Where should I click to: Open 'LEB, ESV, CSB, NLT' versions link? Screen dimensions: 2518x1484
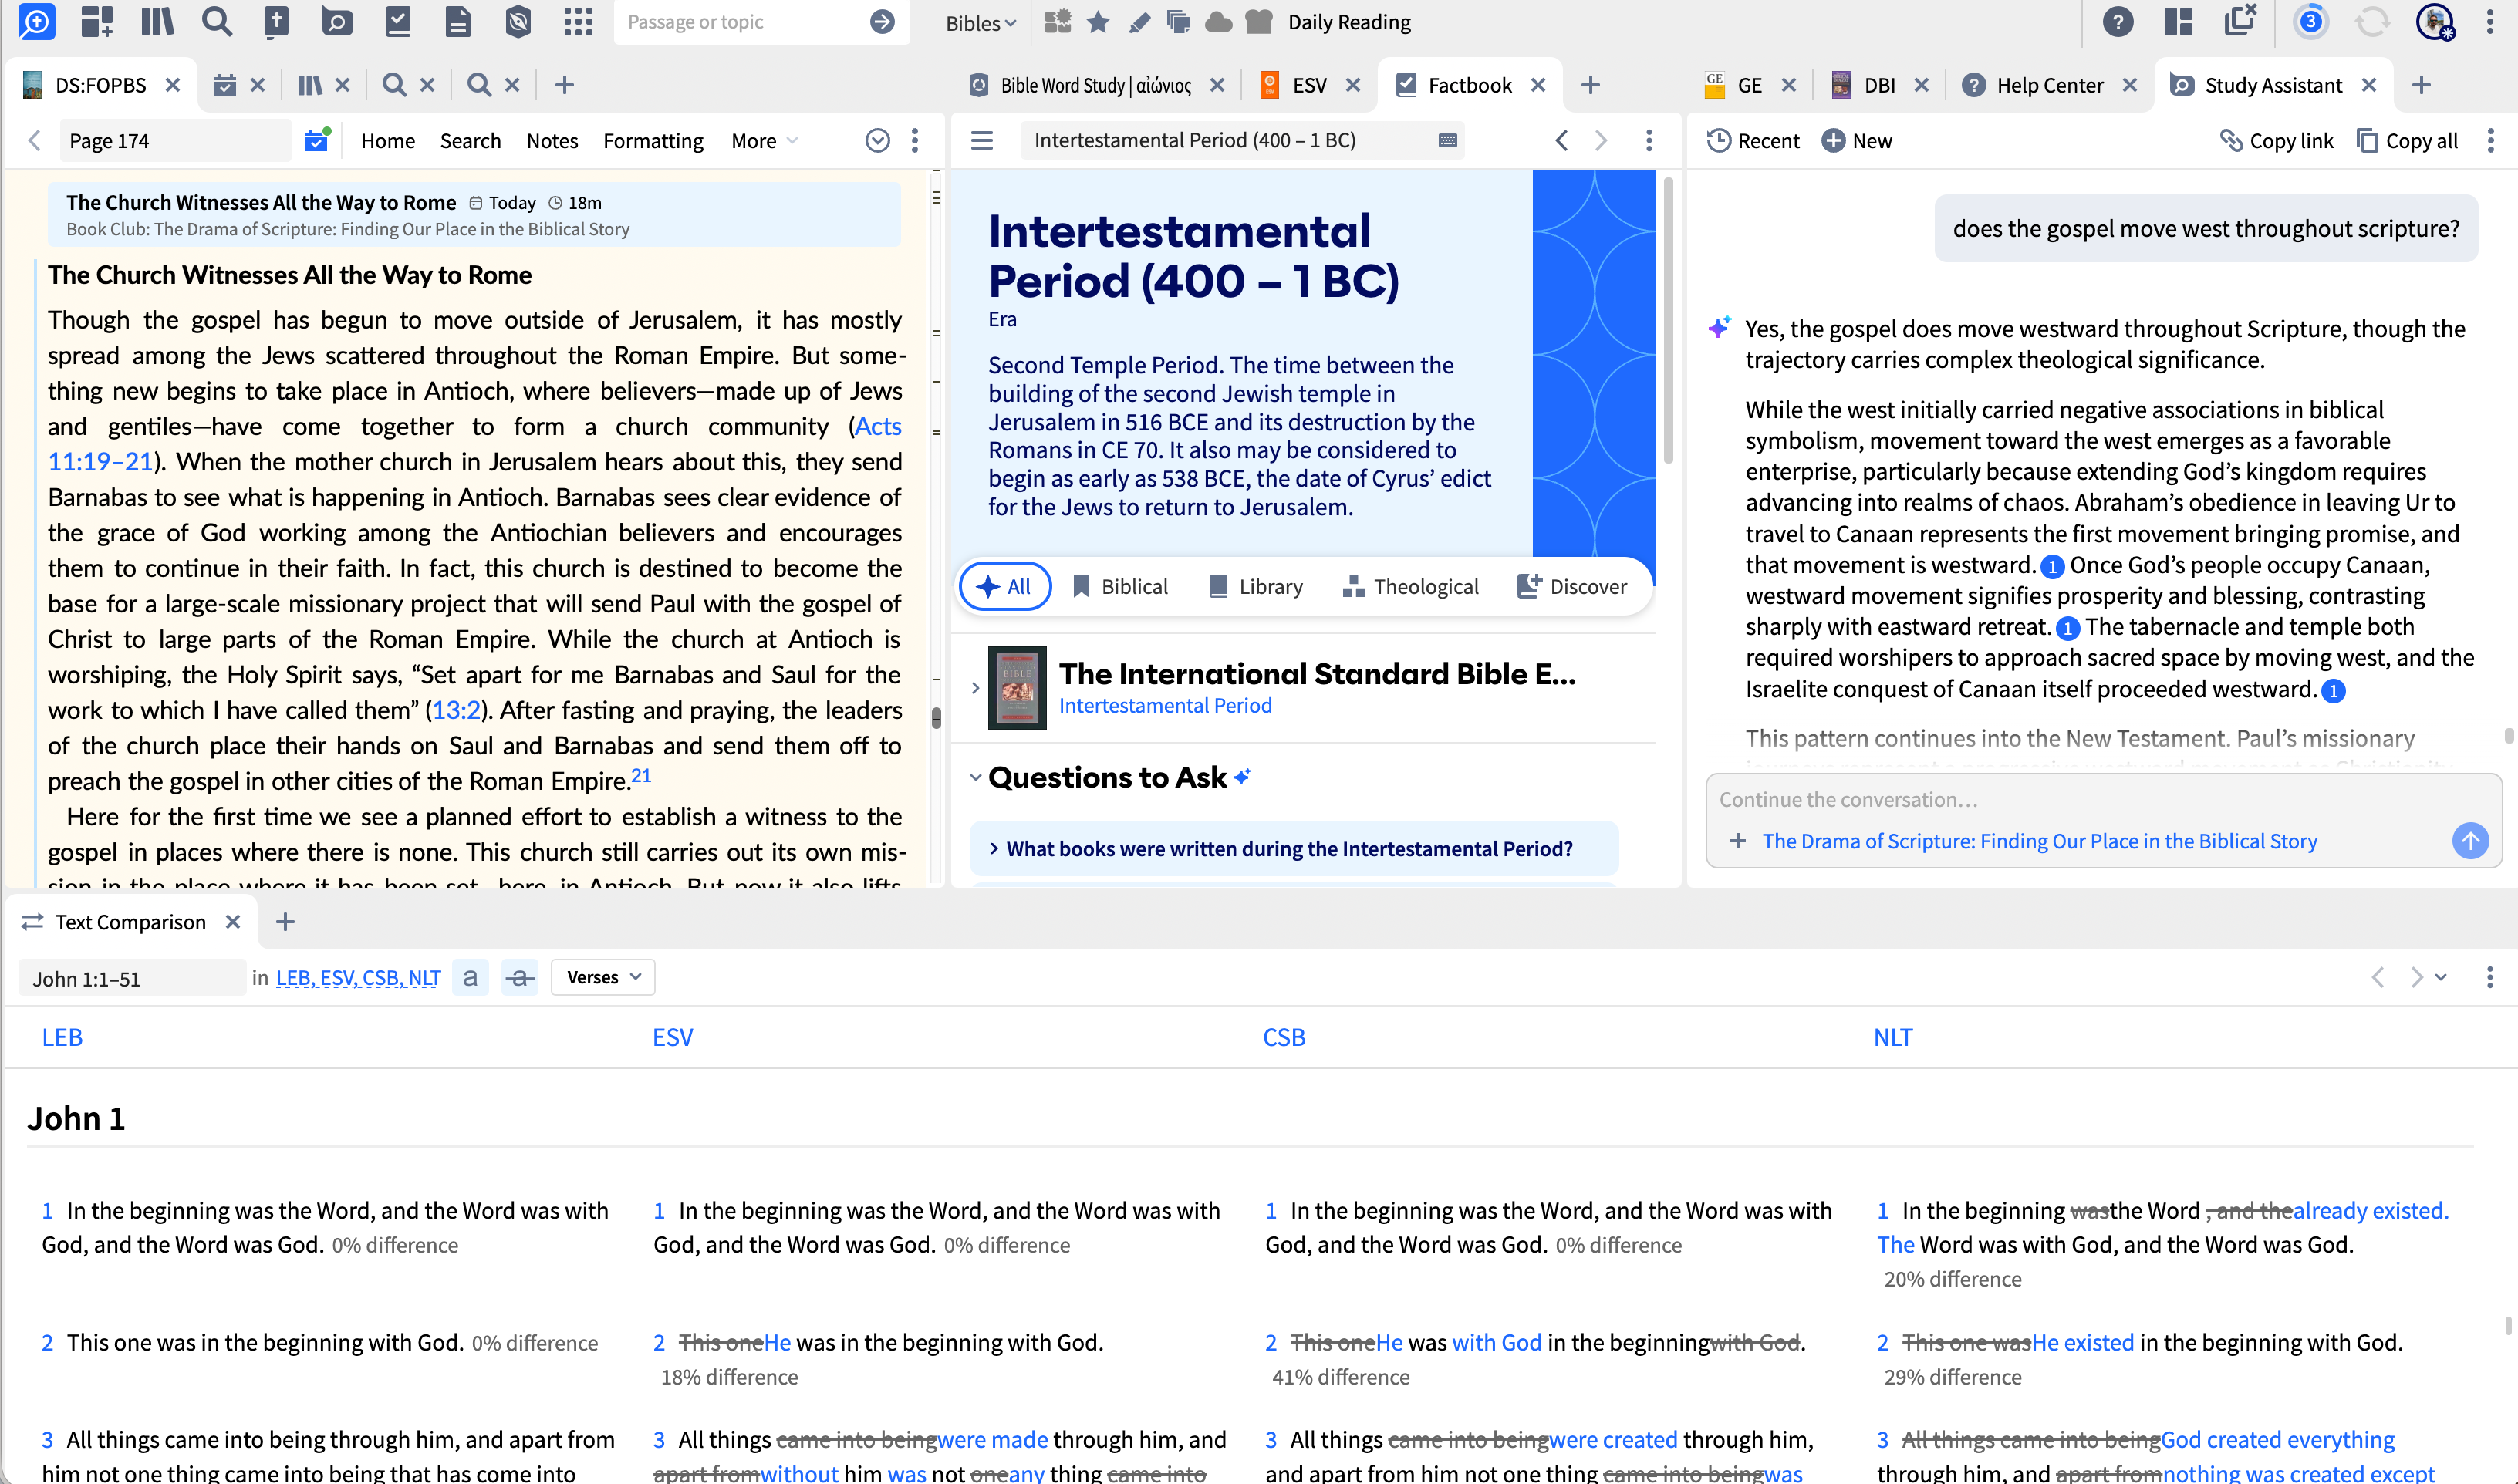pyautogui.click(x=358, y=977)
